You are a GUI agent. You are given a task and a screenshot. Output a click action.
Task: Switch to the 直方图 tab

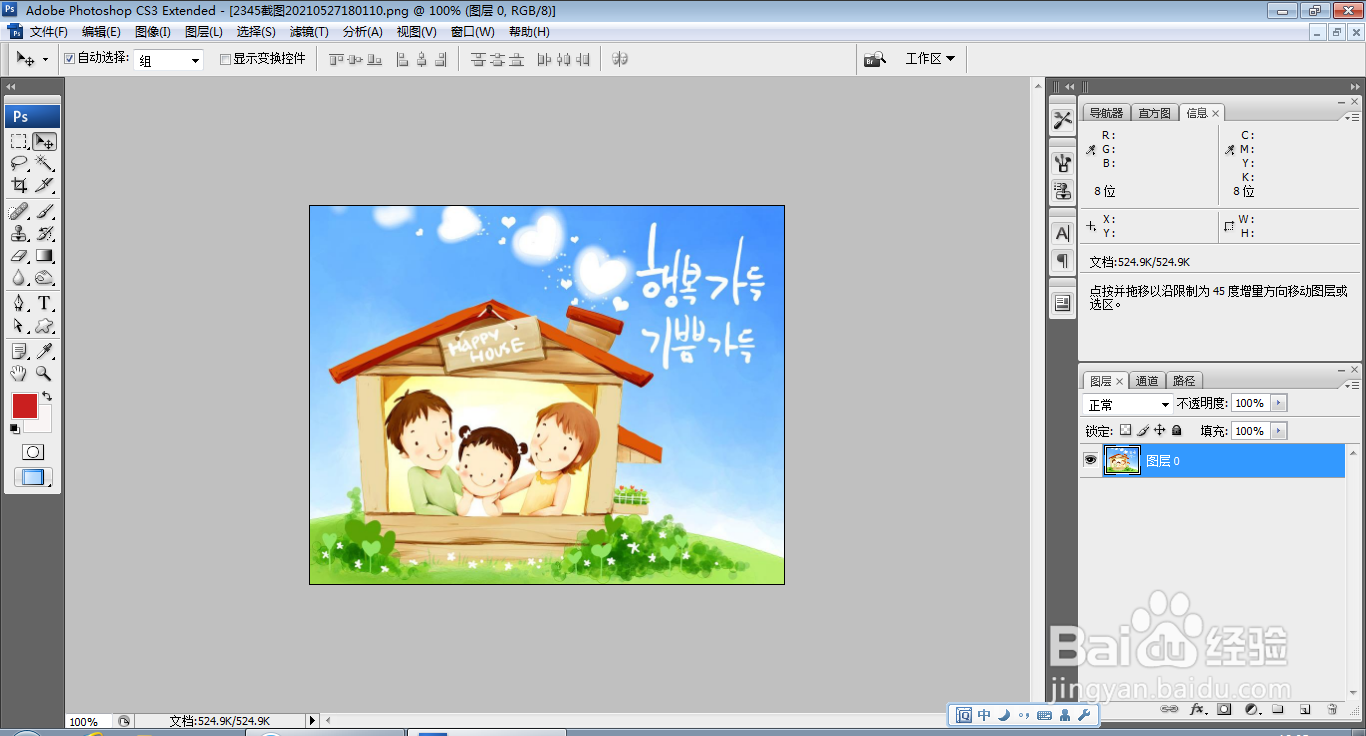pos(1155,113)
